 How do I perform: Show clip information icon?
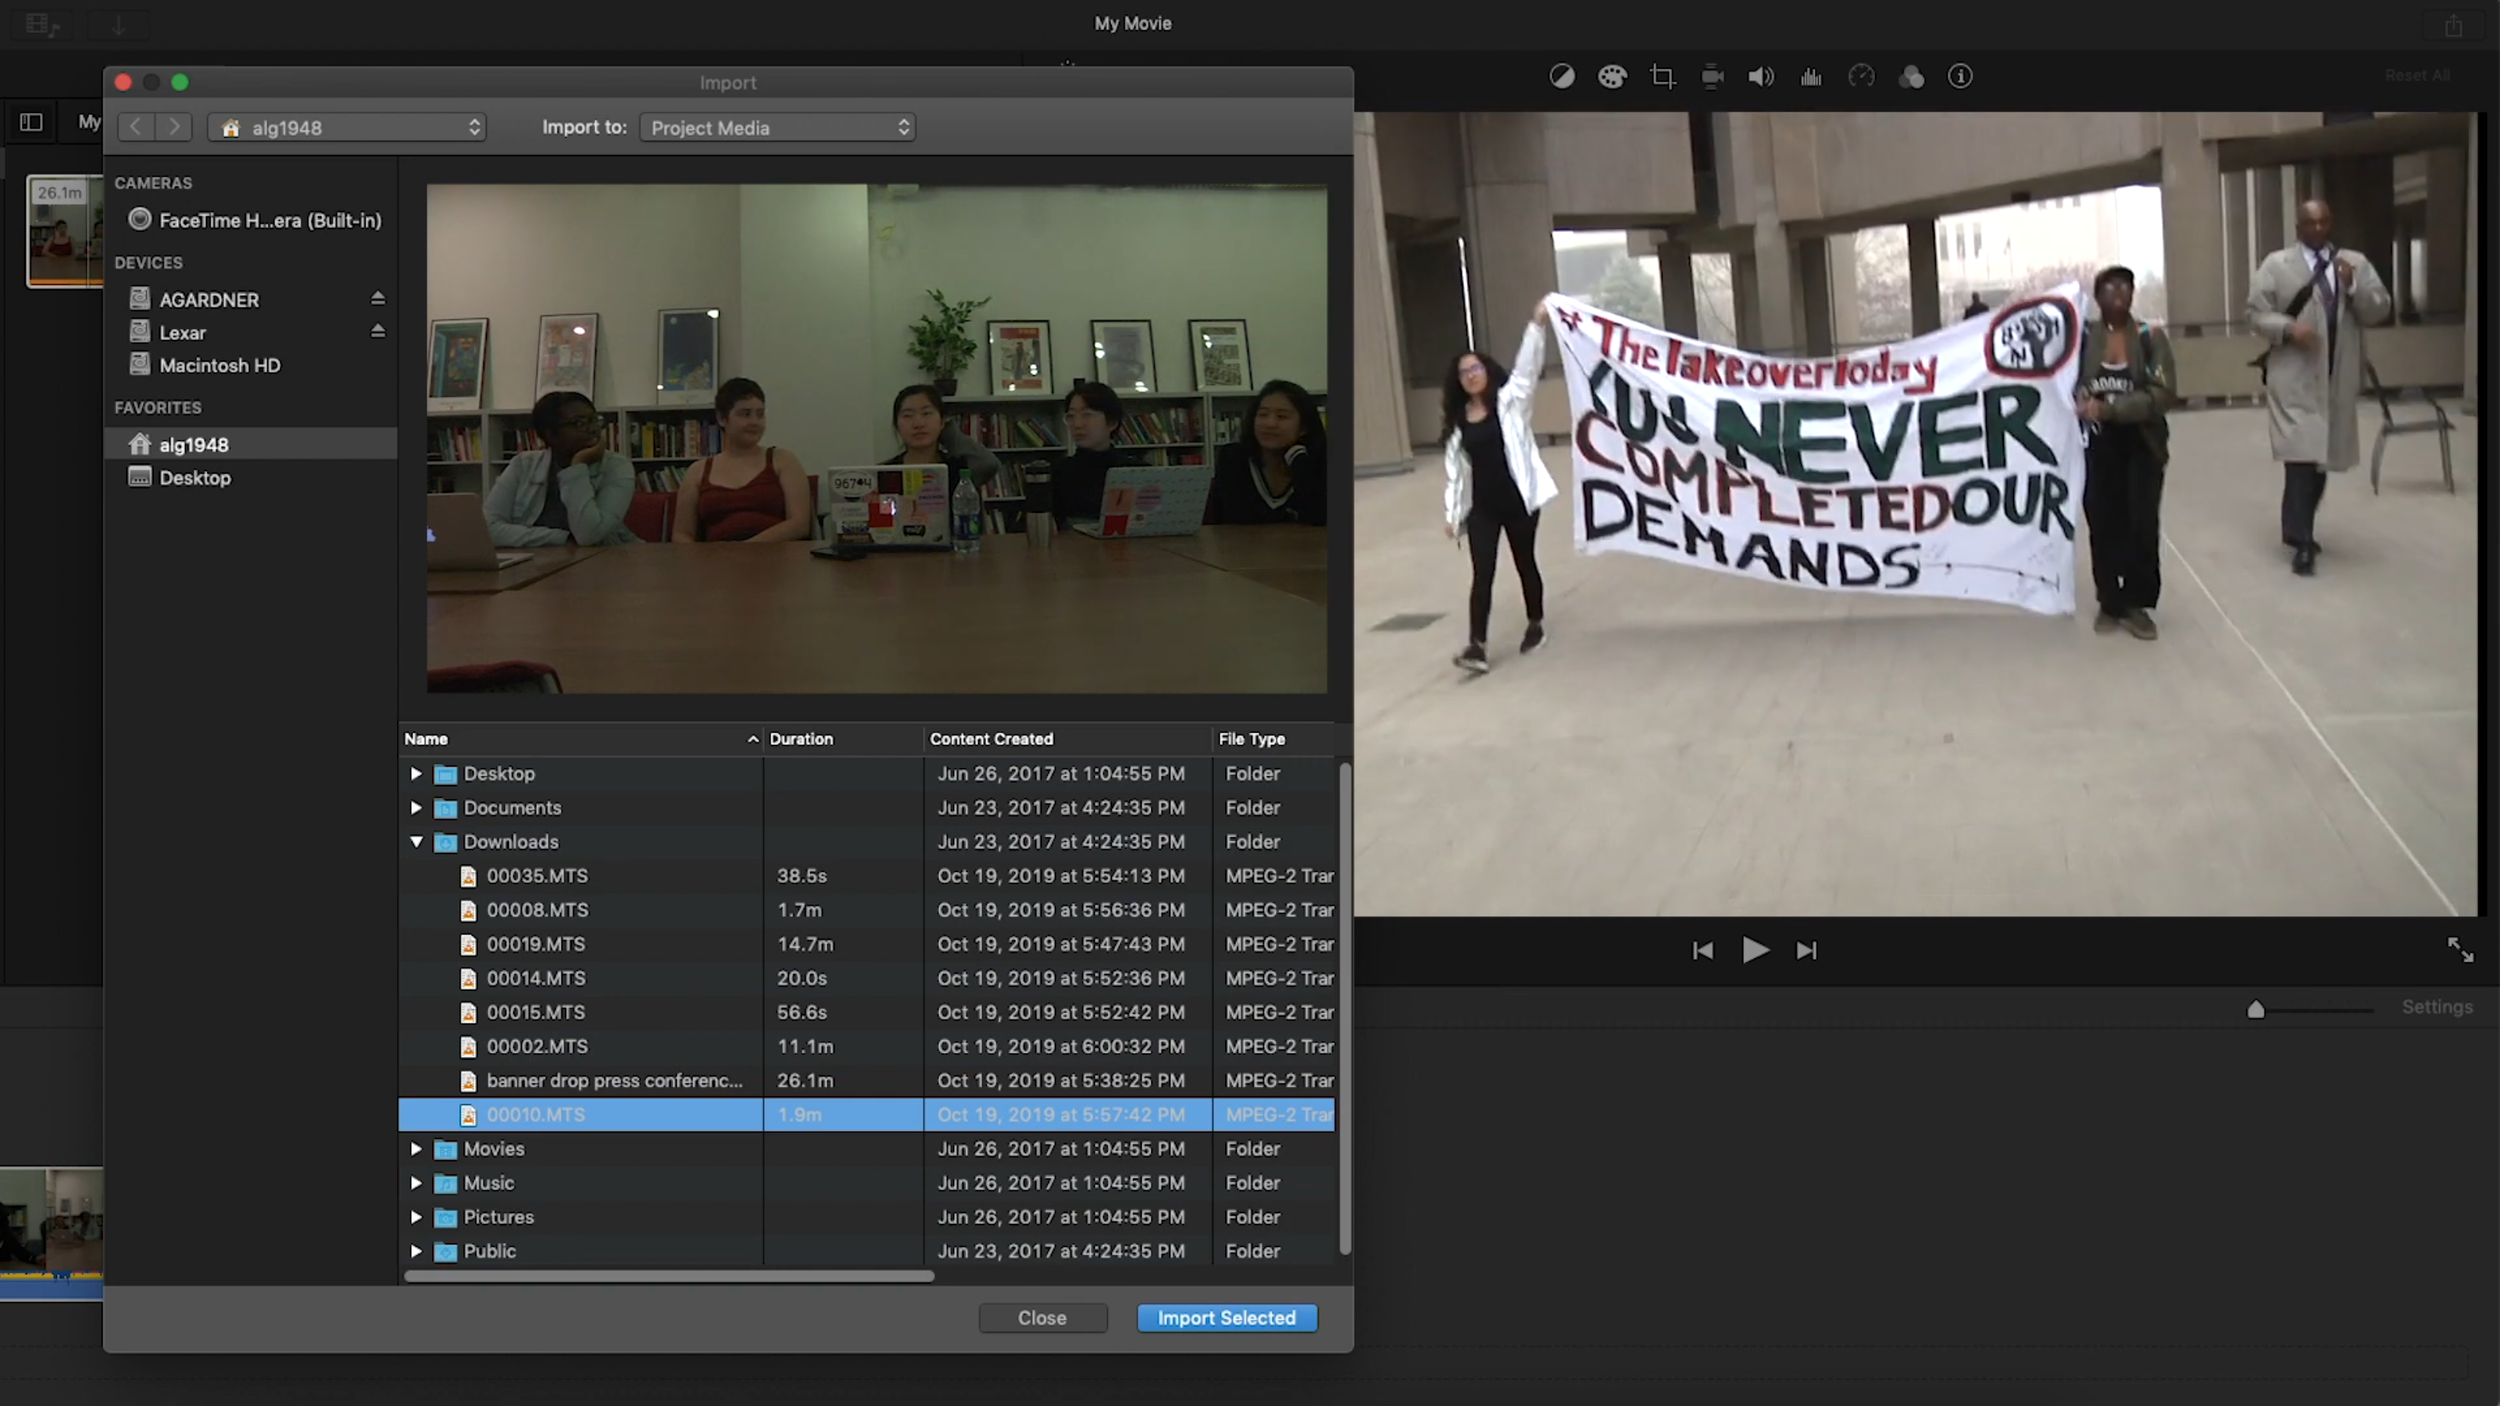click(x=1960, y=76)
